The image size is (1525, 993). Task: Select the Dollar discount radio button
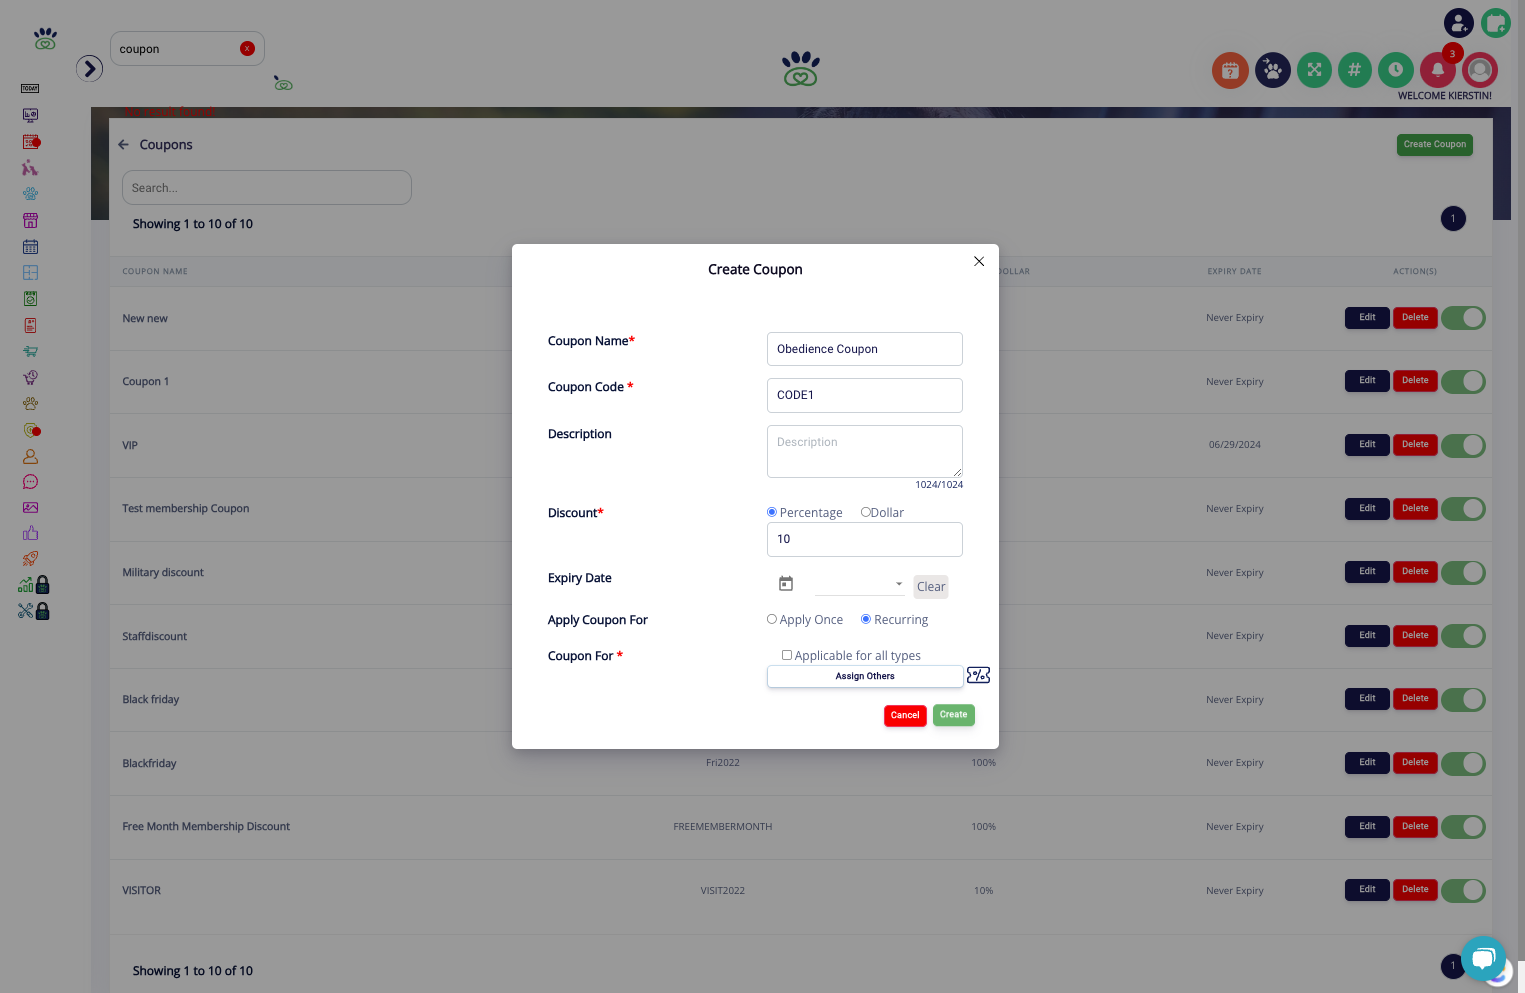[x=866, y=512]
